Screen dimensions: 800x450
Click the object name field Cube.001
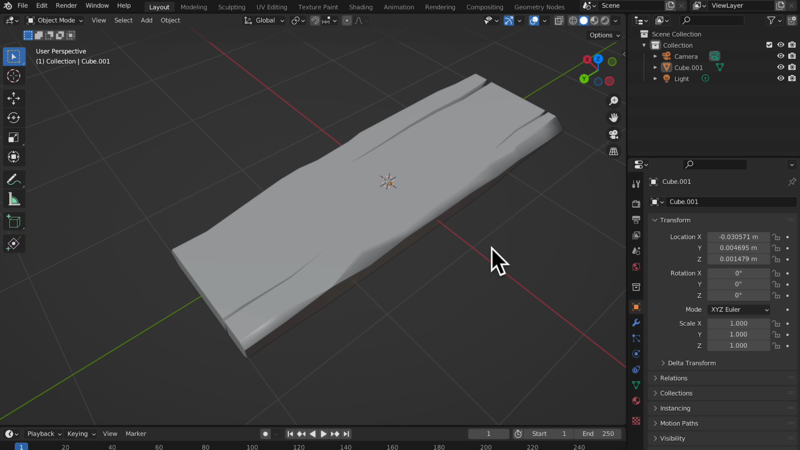(x=731, y=202)
